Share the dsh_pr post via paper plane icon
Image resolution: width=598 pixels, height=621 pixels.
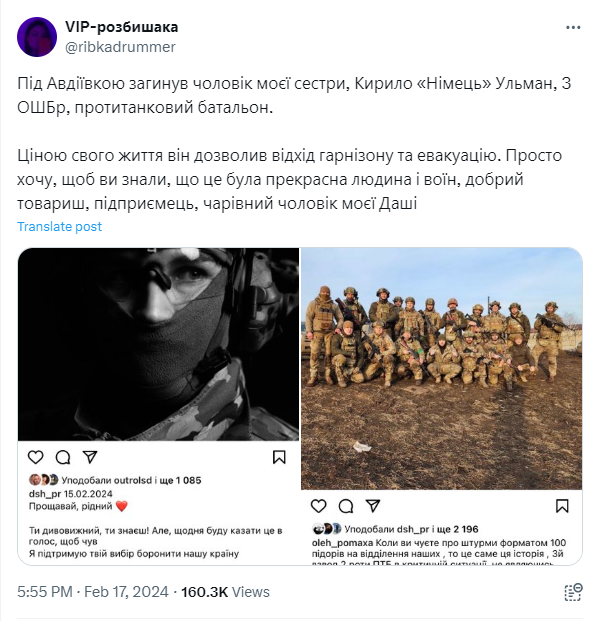(90, 457)
